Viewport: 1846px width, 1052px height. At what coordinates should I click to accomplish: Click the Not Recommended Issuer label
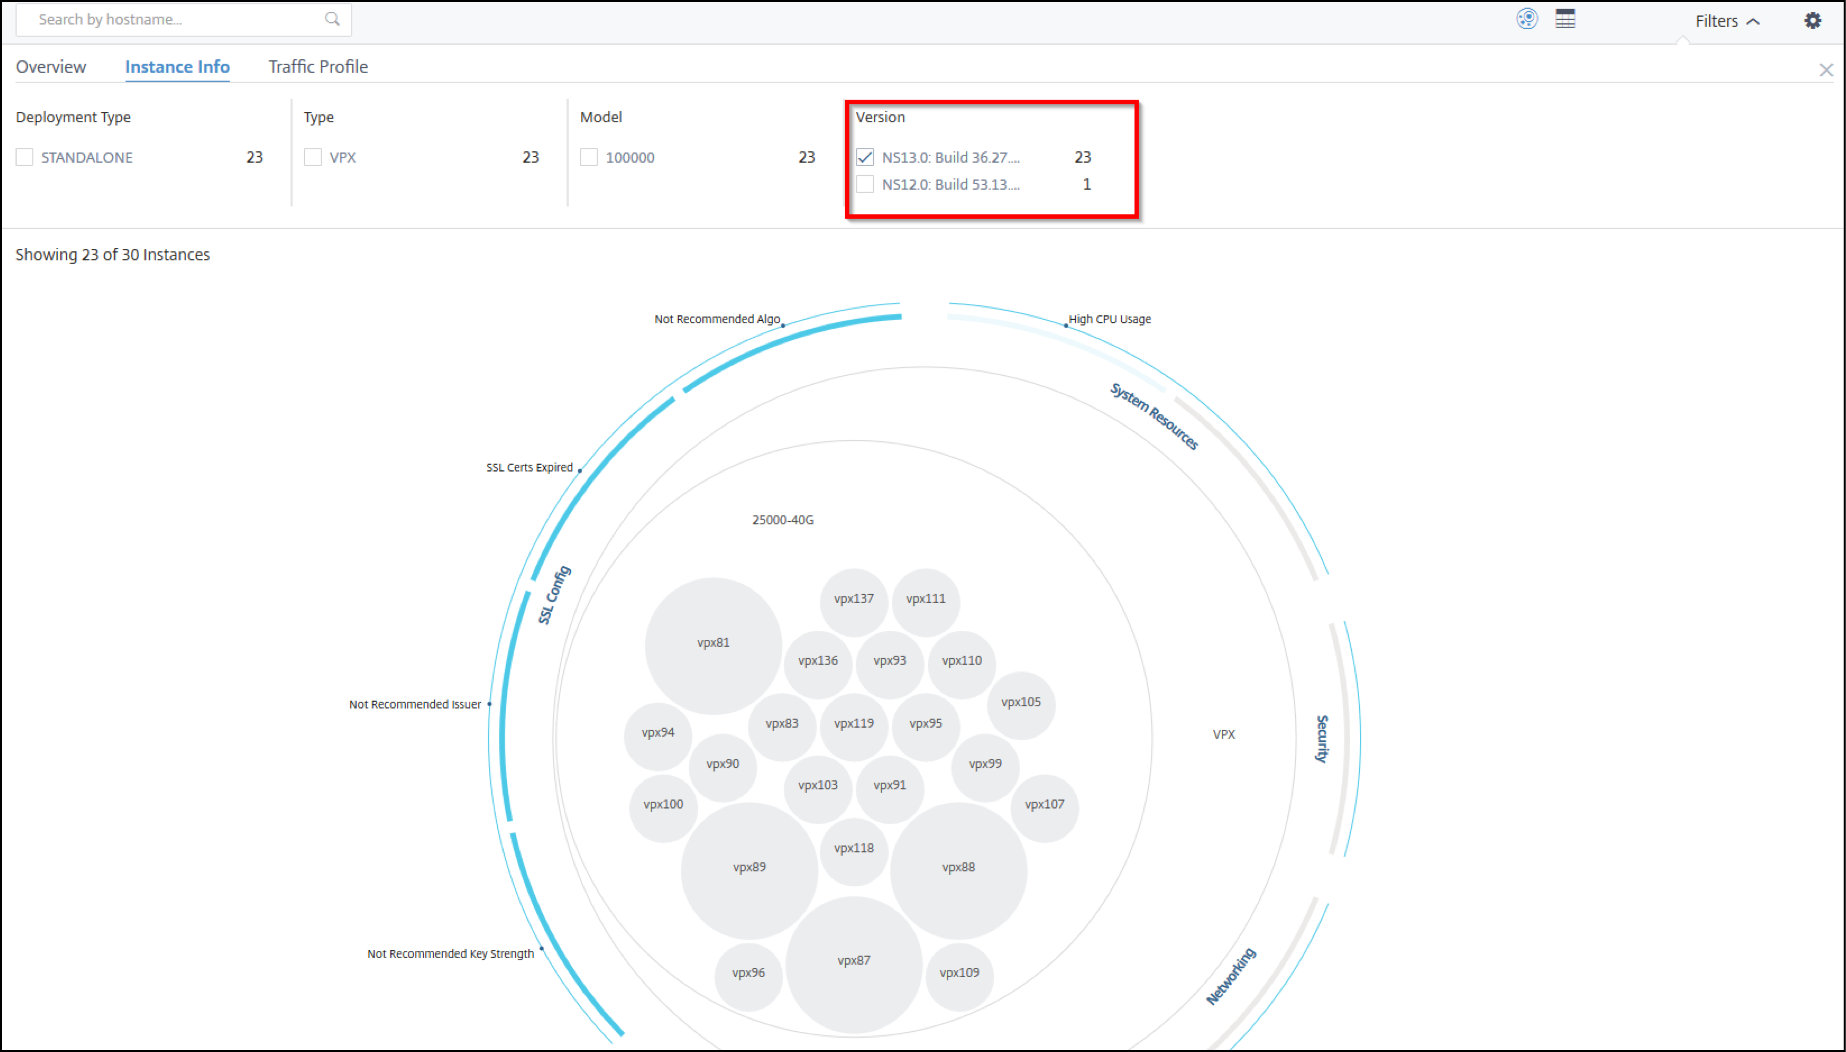pos(415,704)
